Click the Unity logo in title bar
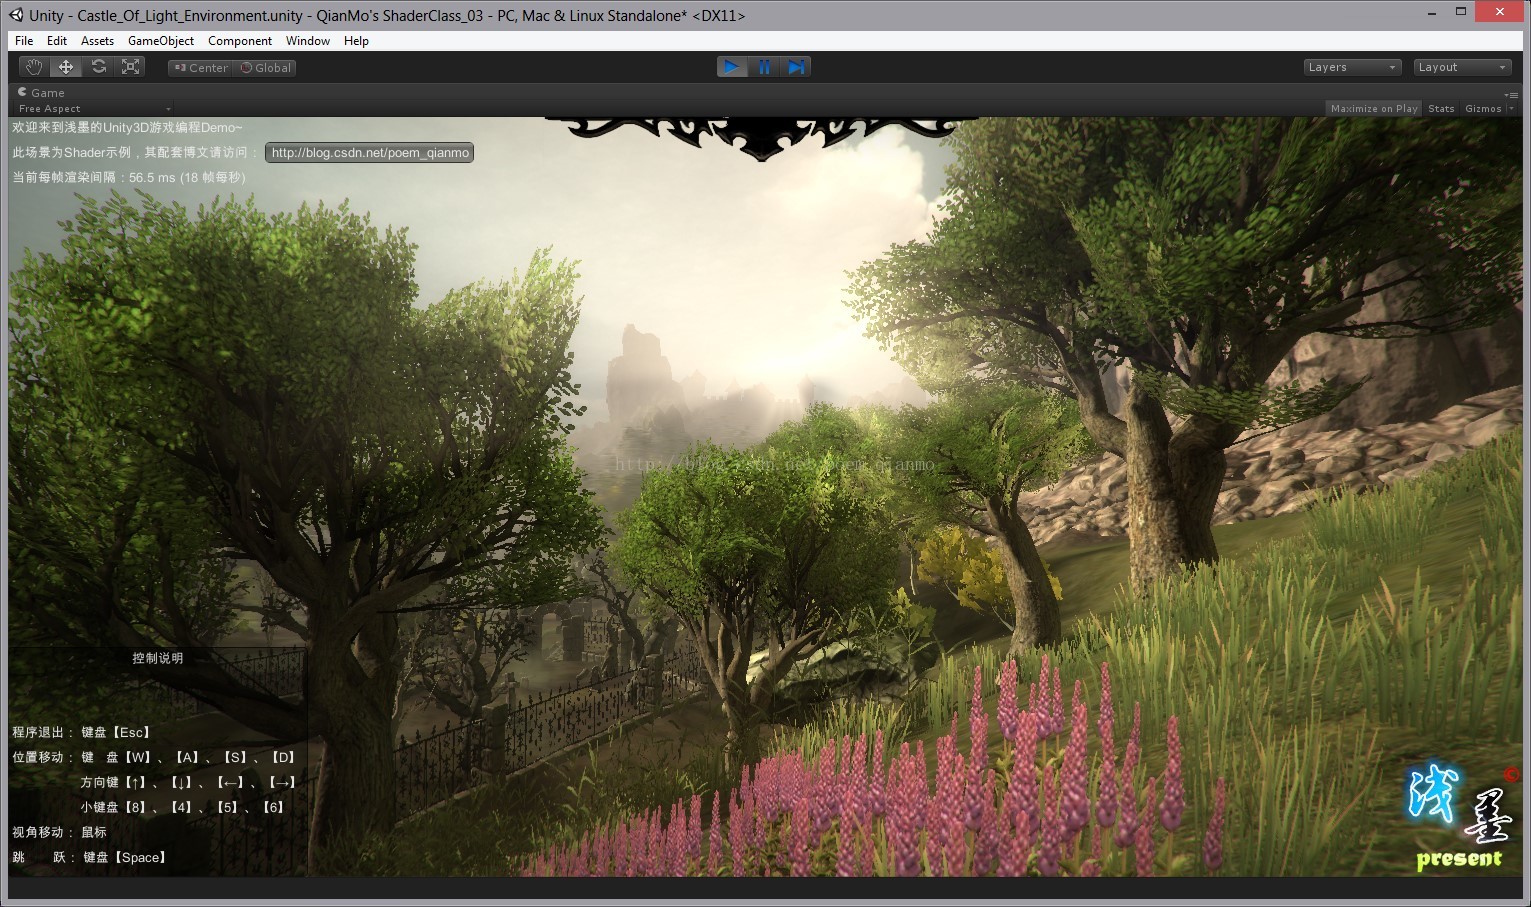This screenshot has height=907, width=1531. pyautogui.click(x=16, y=15)
